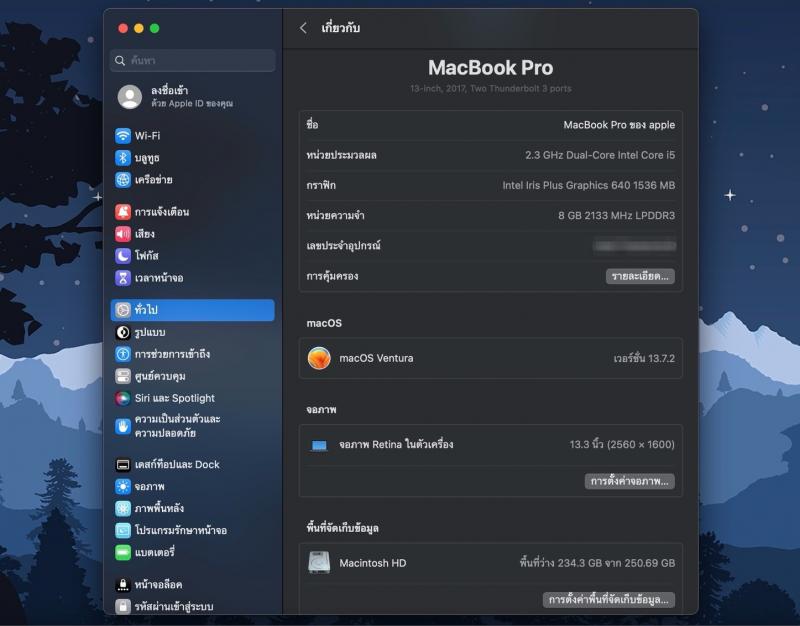Screen dimensions: 800x626
Task: Click the 'Macintosh HD' label
Action: coord(373,563)
